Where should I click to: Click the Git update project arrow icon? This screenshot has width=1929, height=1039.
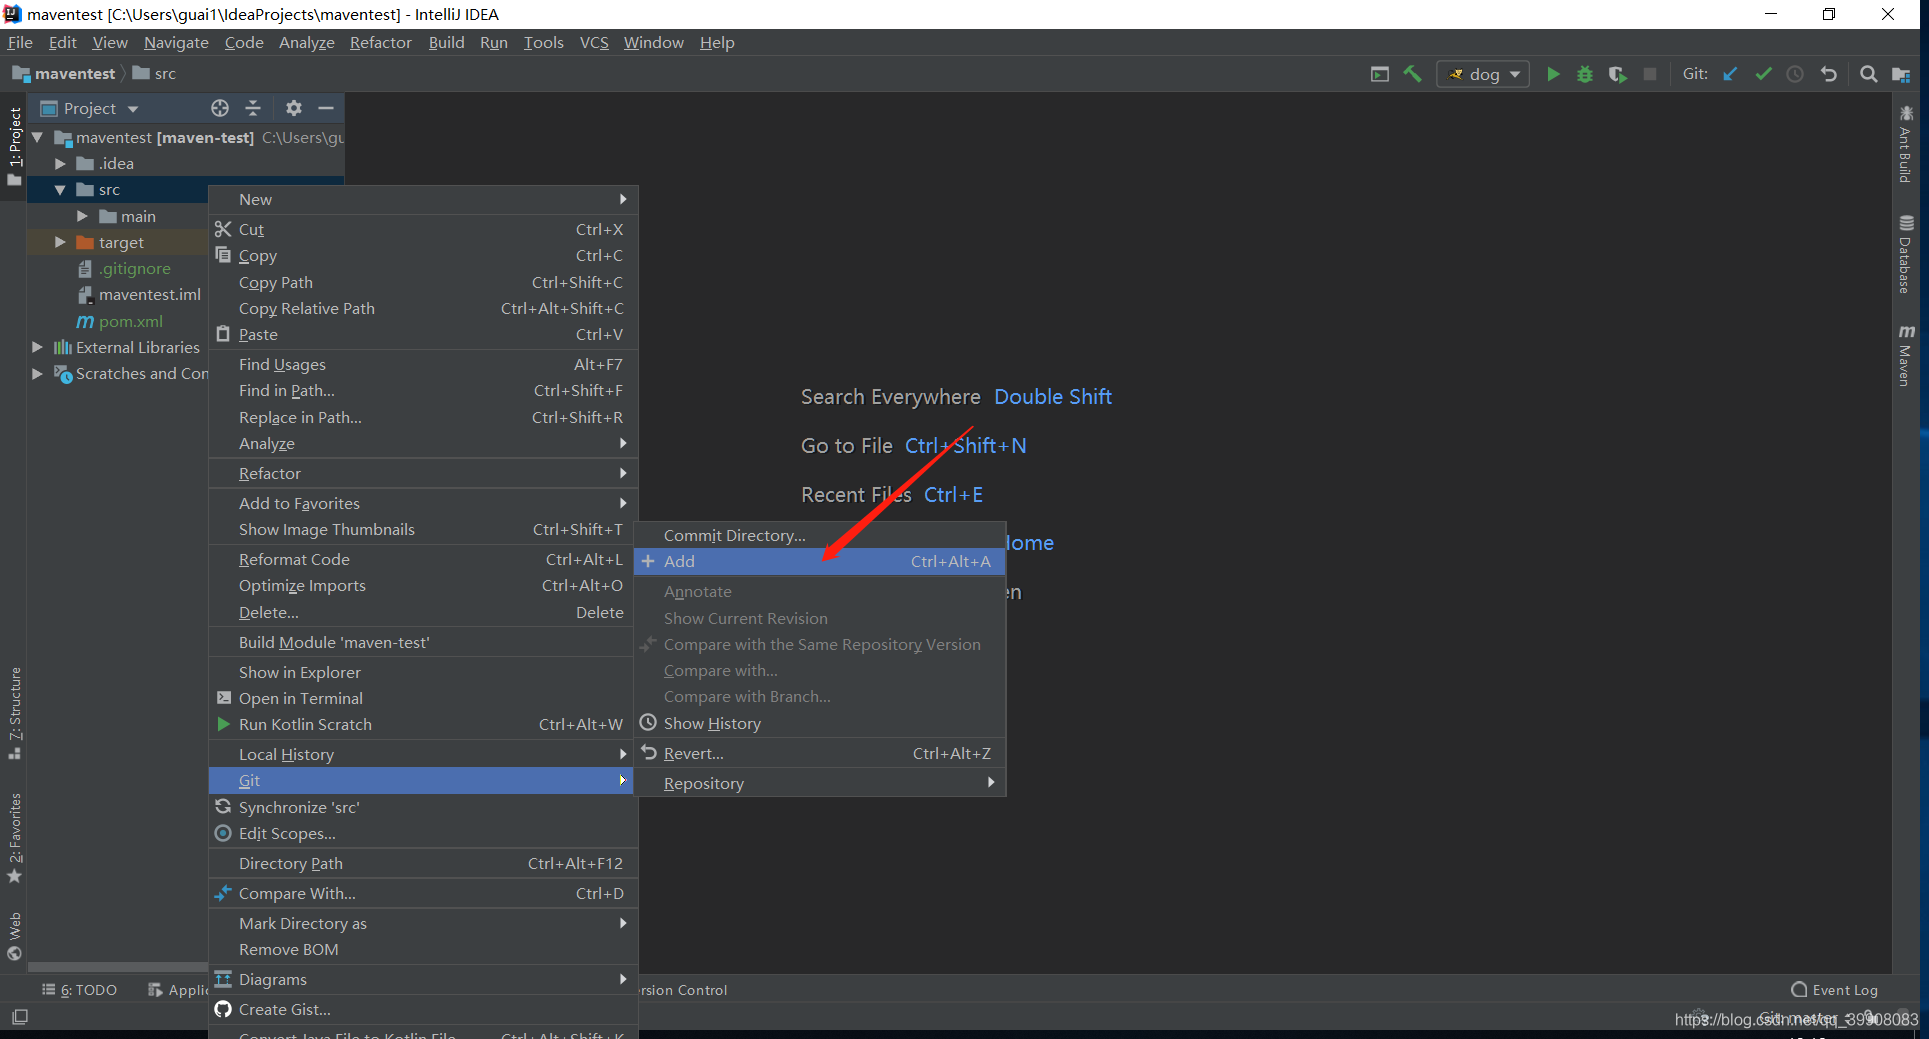[1730, 74]
